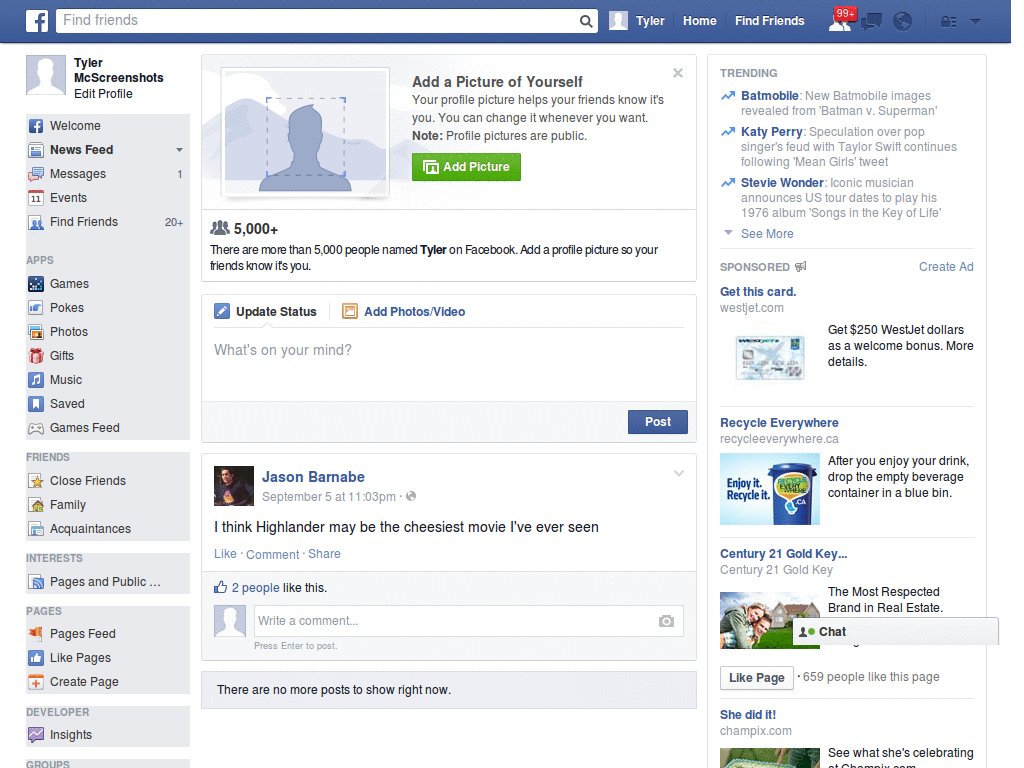Viewport: 1024px width, 768px height.
Task: Click the Write a comment field
Action: point(468,621)
